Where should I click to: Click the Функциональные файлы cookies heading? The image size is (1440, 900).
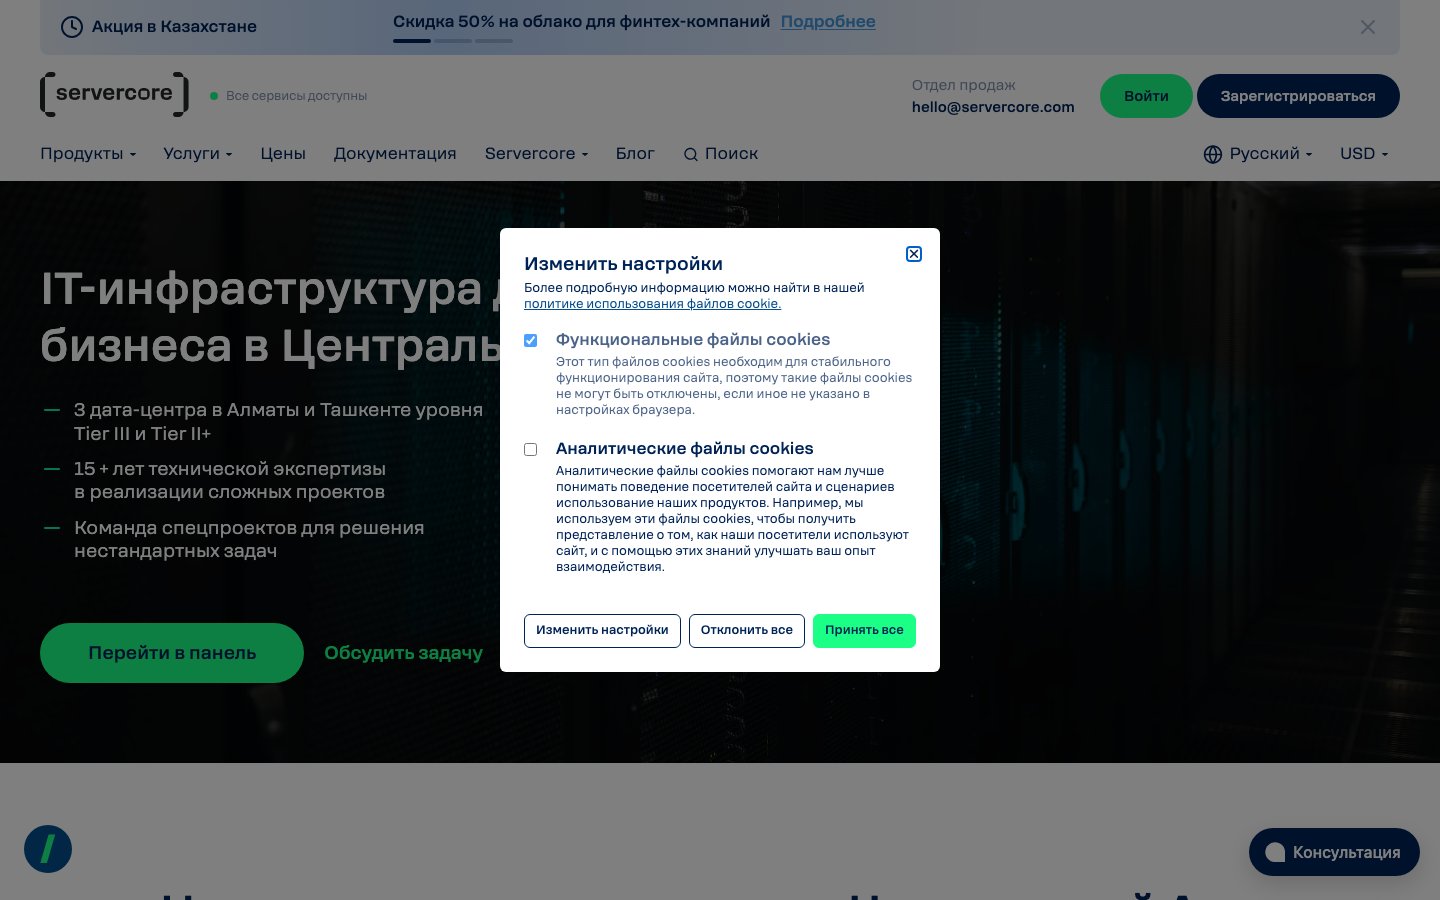pos(693,340)
